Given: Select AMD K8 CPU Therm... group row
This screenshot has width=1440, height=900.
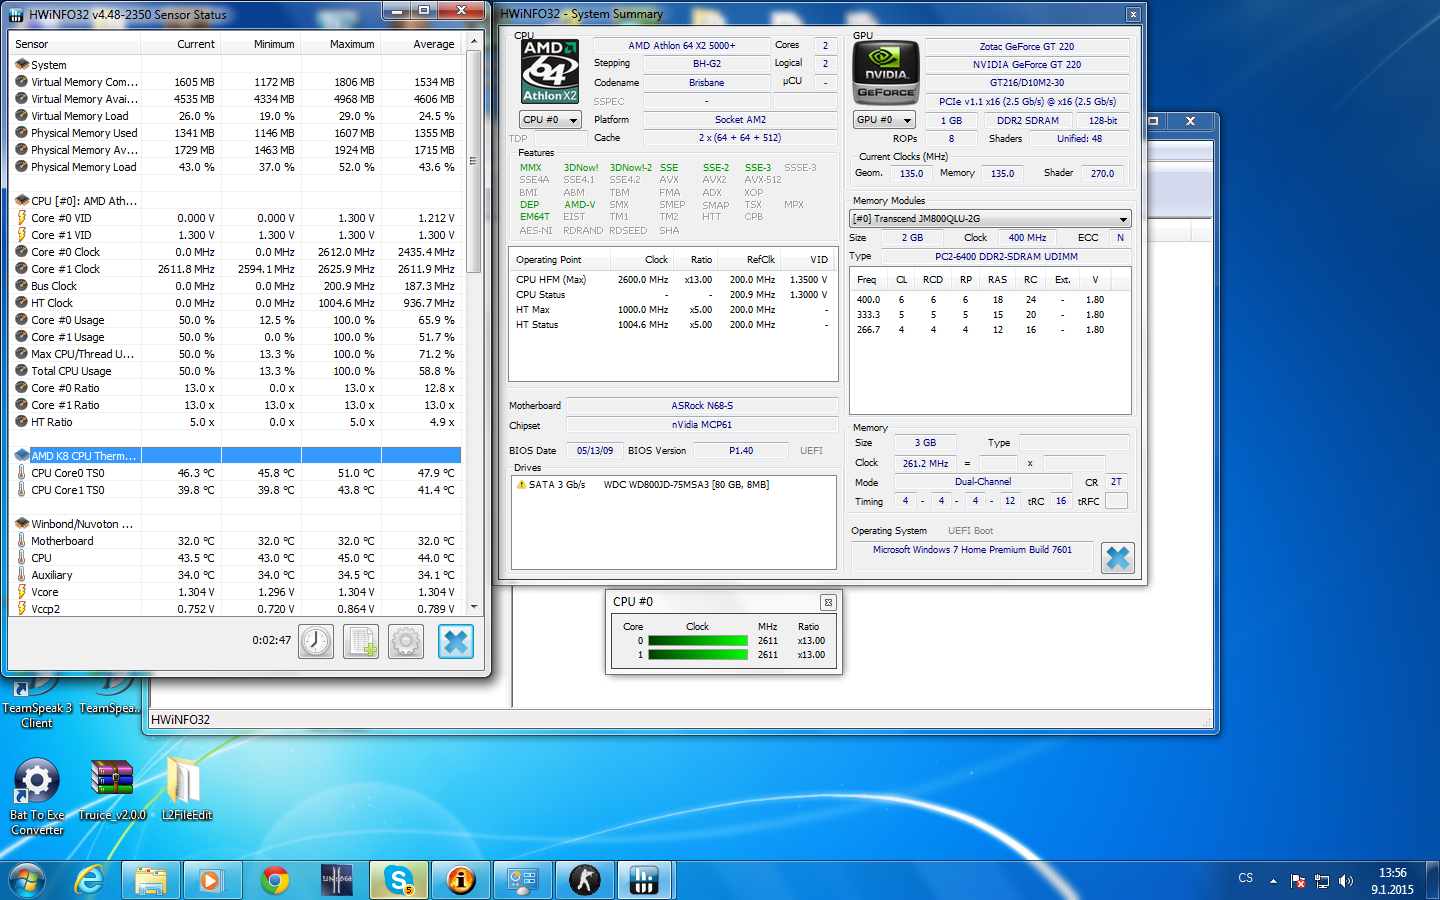Looking at the screenshot, I should [x=237, y=456].
